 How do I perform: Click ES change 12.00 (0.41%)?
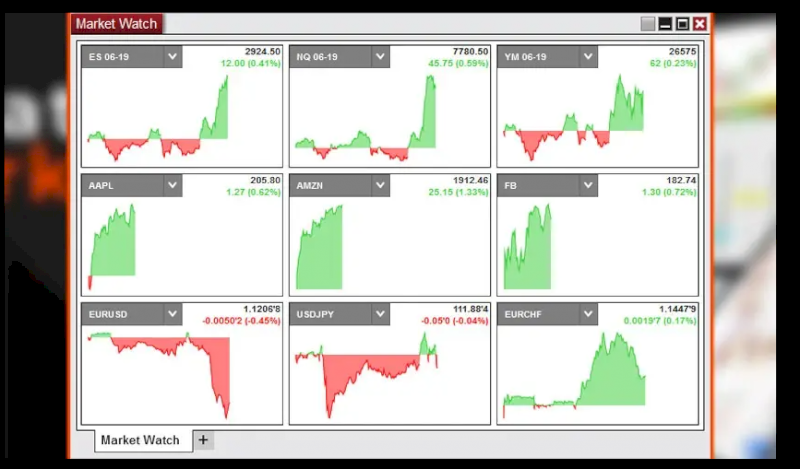click(x=251, y=63)
